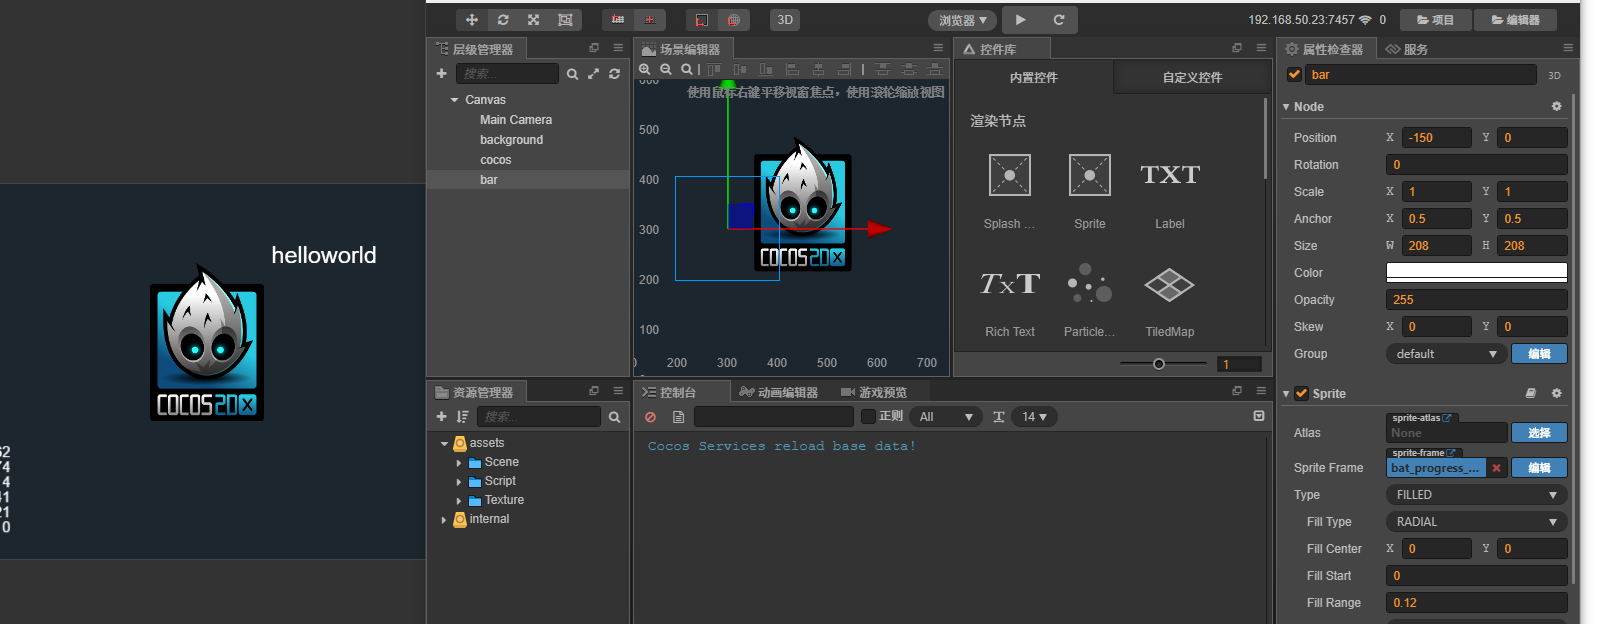Viewport: 1598px width, 624px height.
Task: Click the Atlas select button (选择)
Action: pyautogui.click(x=1539, y=433)
